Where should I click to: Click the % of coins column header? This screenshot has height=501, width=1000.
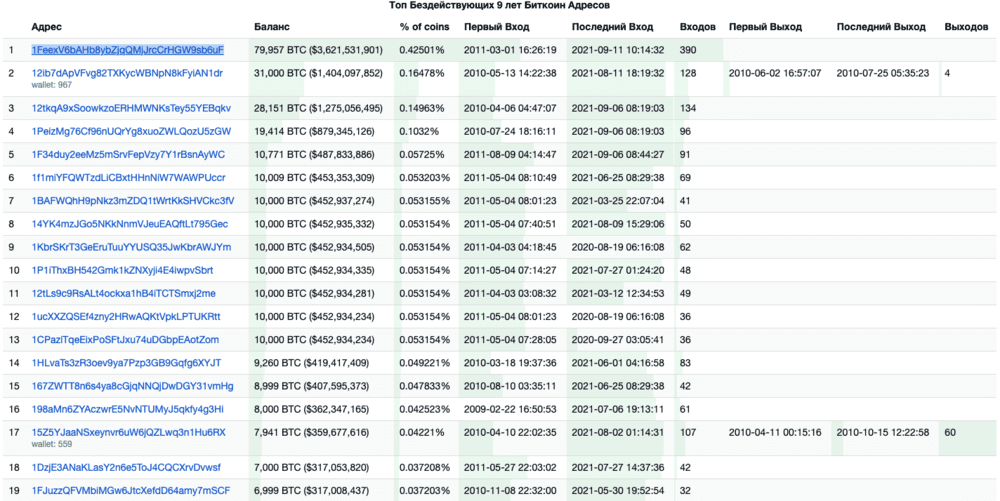[425, 27]
